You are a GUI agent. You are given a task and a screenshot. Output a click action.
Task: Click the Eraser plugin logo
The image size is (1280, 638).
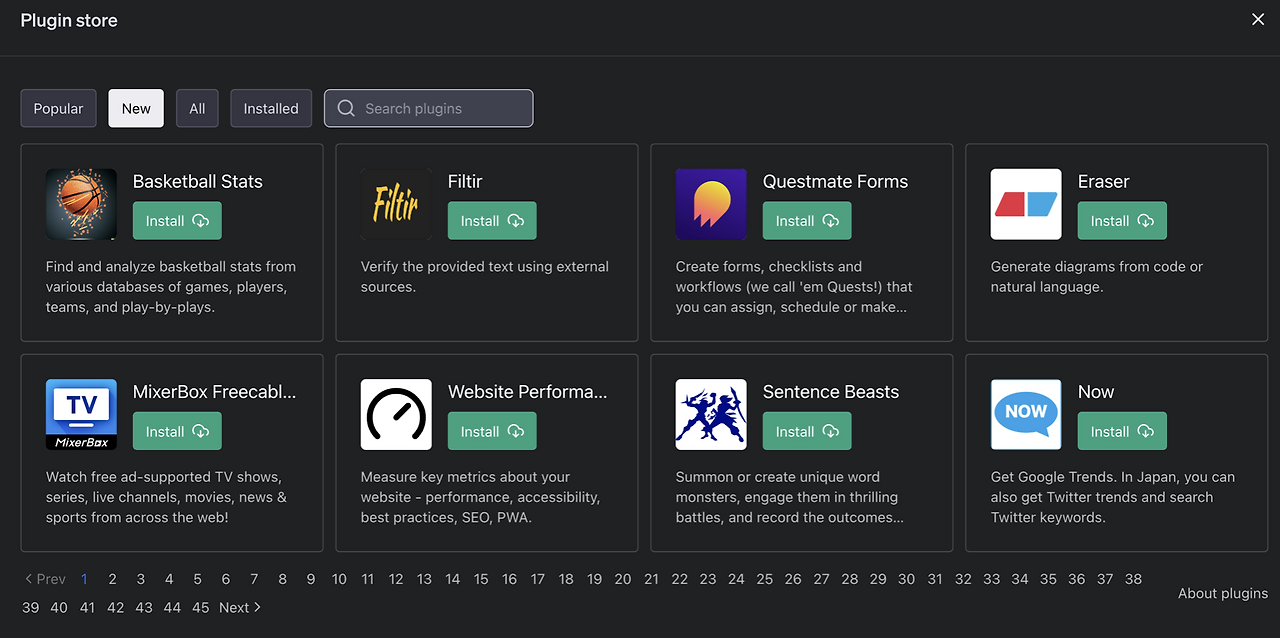(x=1026, y=204)
